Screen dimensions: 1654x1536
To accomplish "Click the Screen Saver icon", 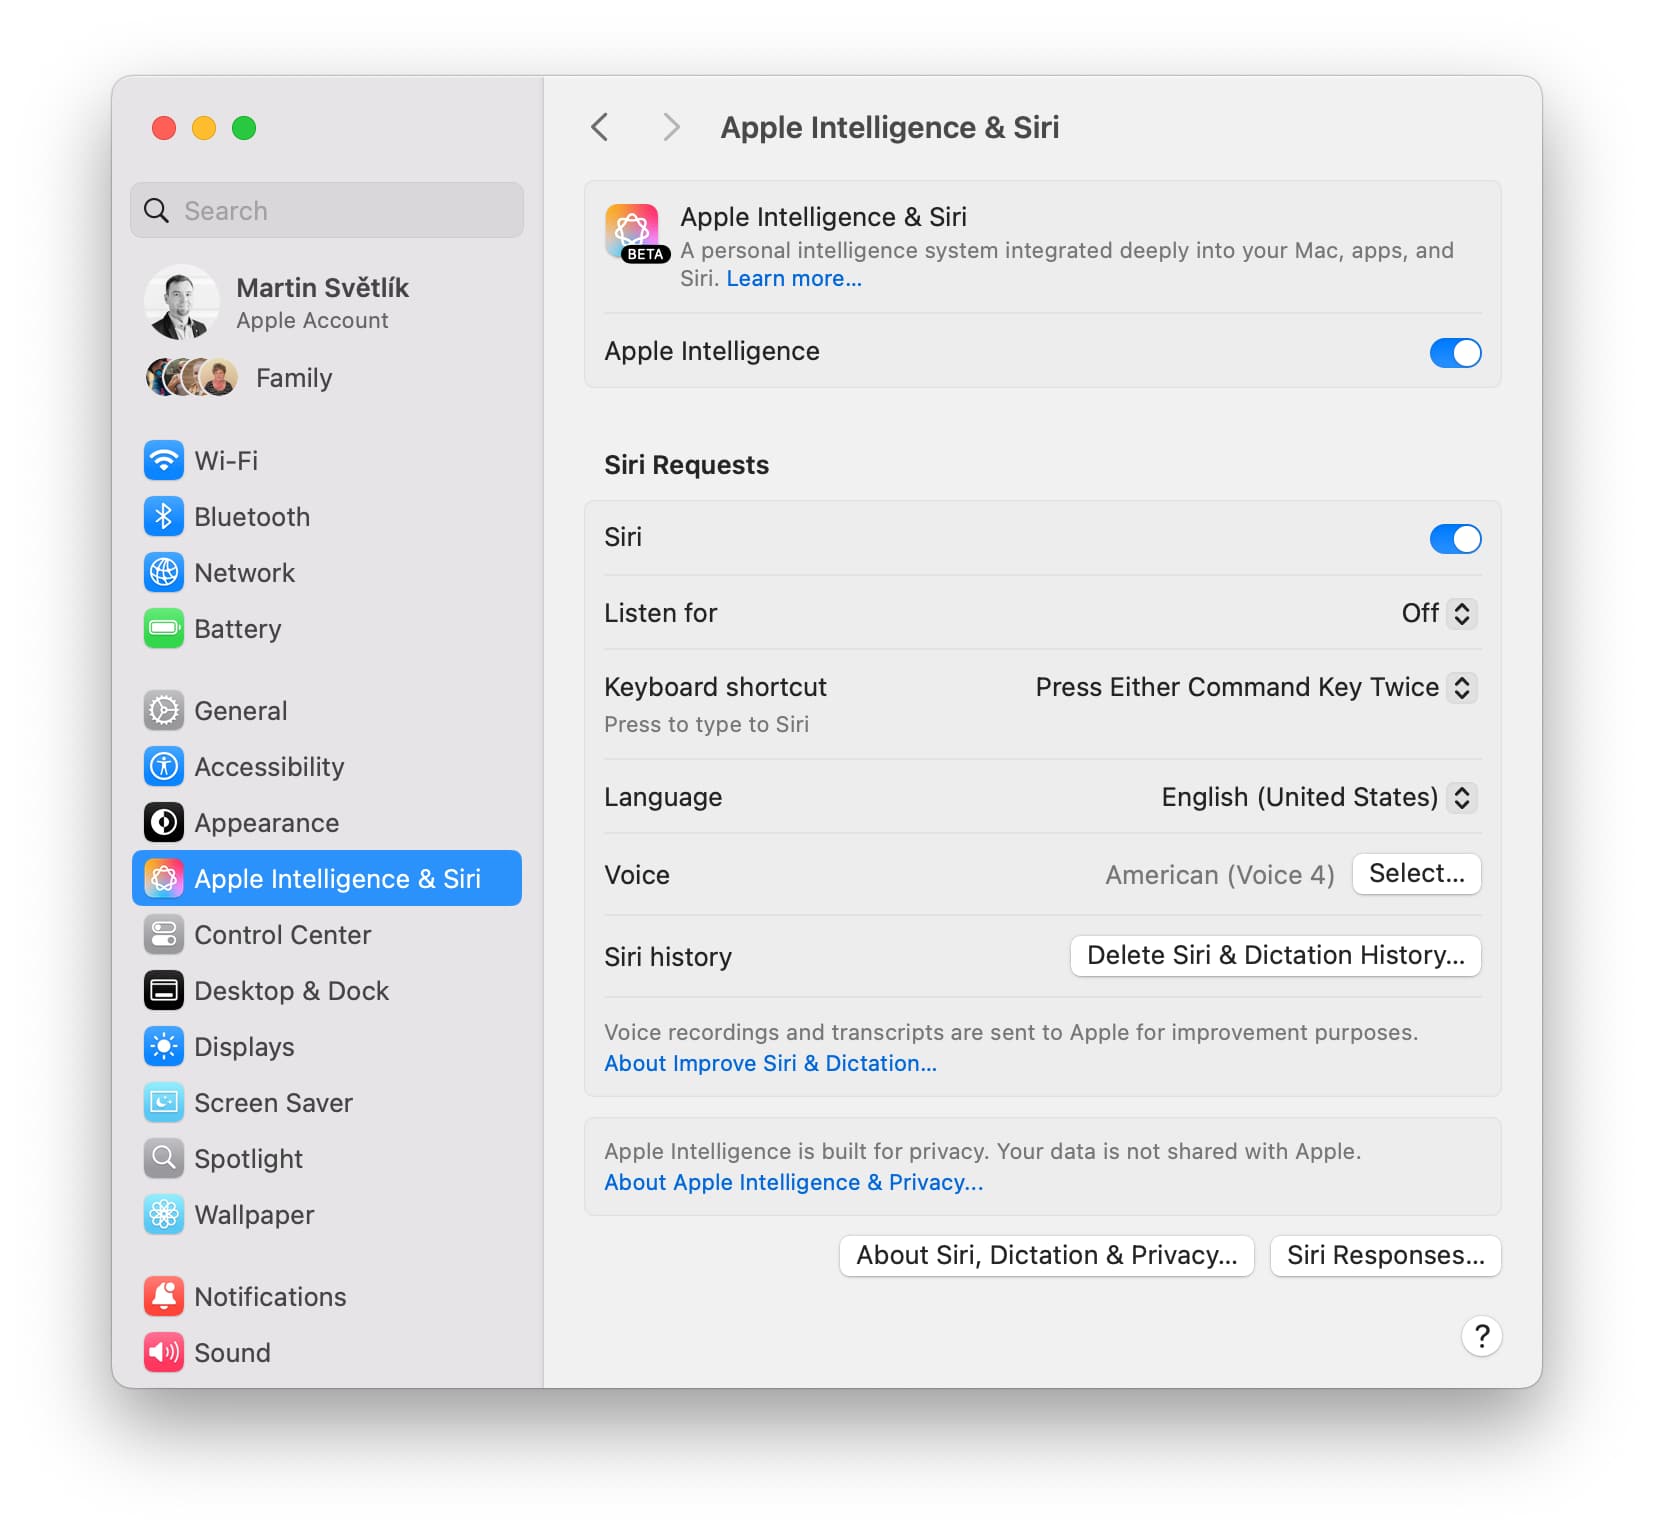I will (164, 1103).
